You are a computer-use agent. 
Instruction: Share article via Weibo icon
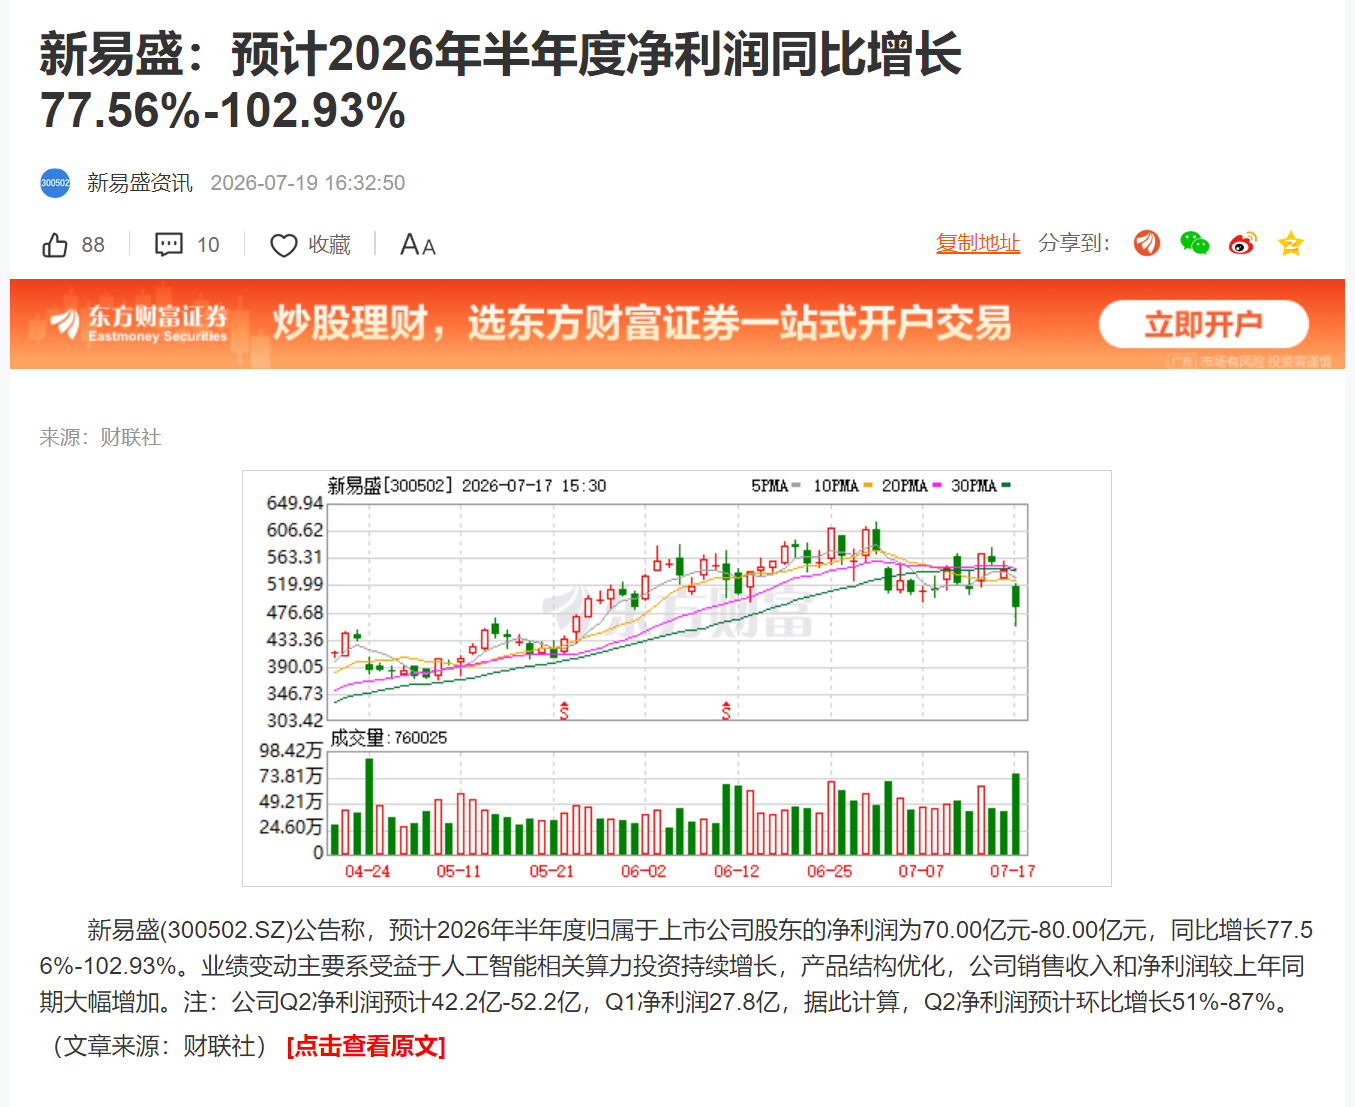click(x=1242, y=243)
